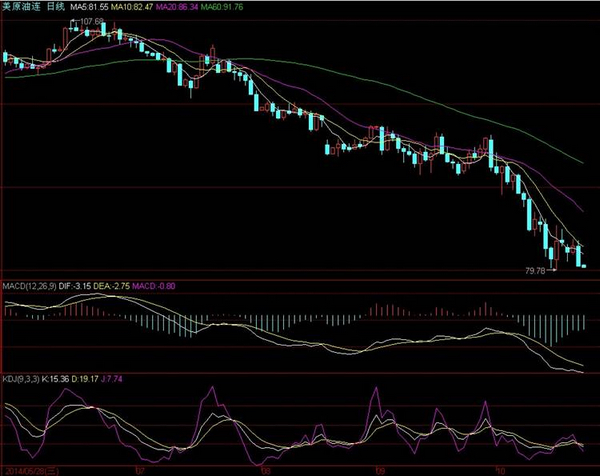
Task: Click the 107.68 high price marker
Action: click(x=92, y=21)
